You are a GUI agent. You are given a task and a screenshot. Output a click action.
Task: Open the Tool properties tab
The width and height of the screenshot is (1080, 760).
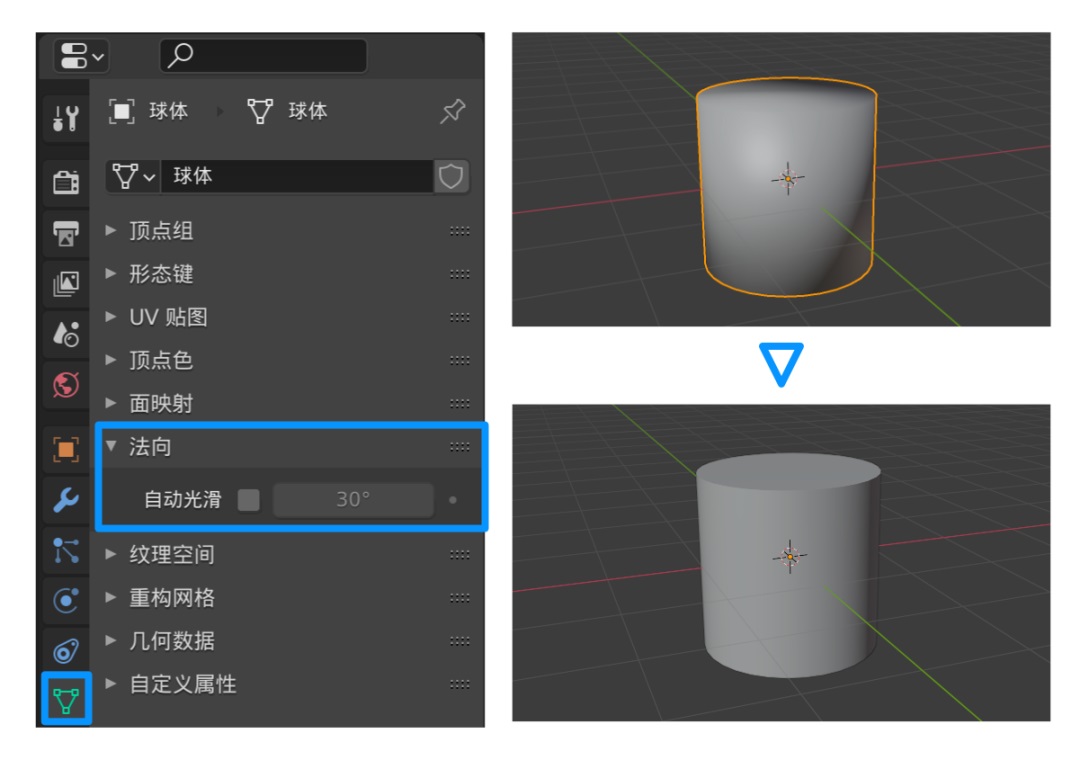tap(66, 119)
